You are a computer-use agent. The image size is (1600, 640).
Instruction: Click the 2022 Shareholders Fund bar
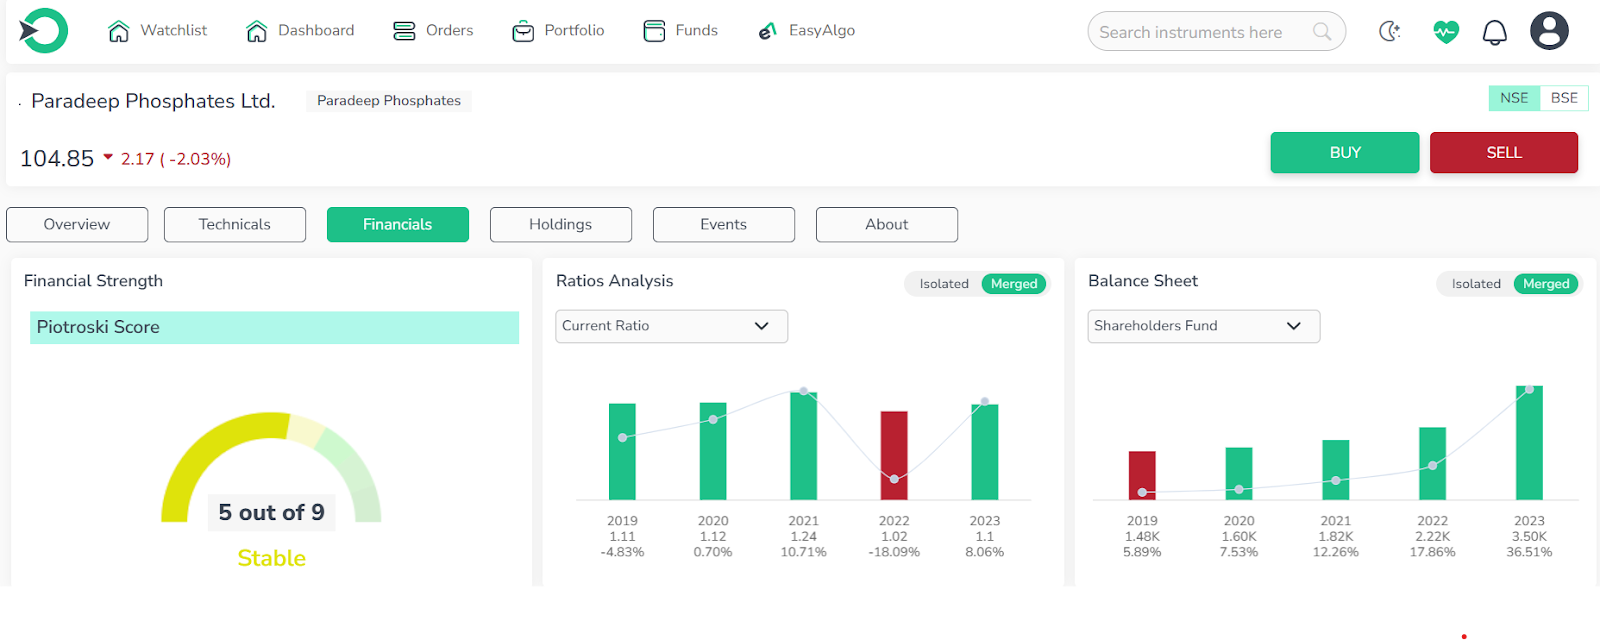pyautogui.click(x=1433, y=464)
